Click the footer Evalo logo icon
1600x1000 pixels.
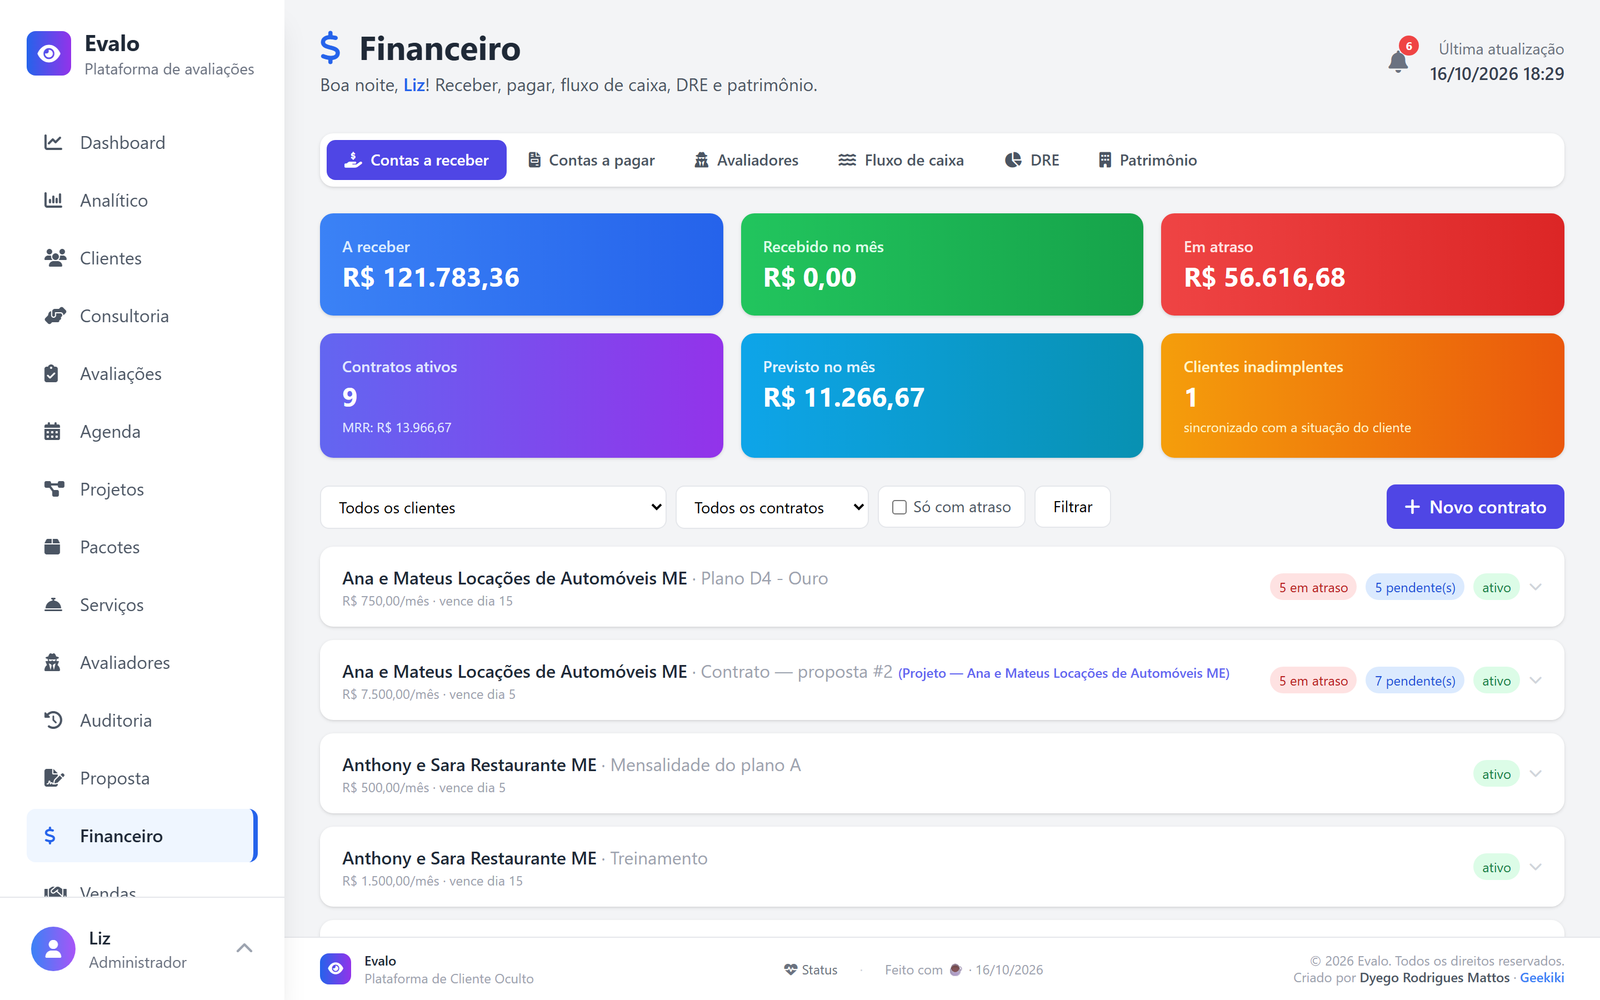click(x=336, y=969)
